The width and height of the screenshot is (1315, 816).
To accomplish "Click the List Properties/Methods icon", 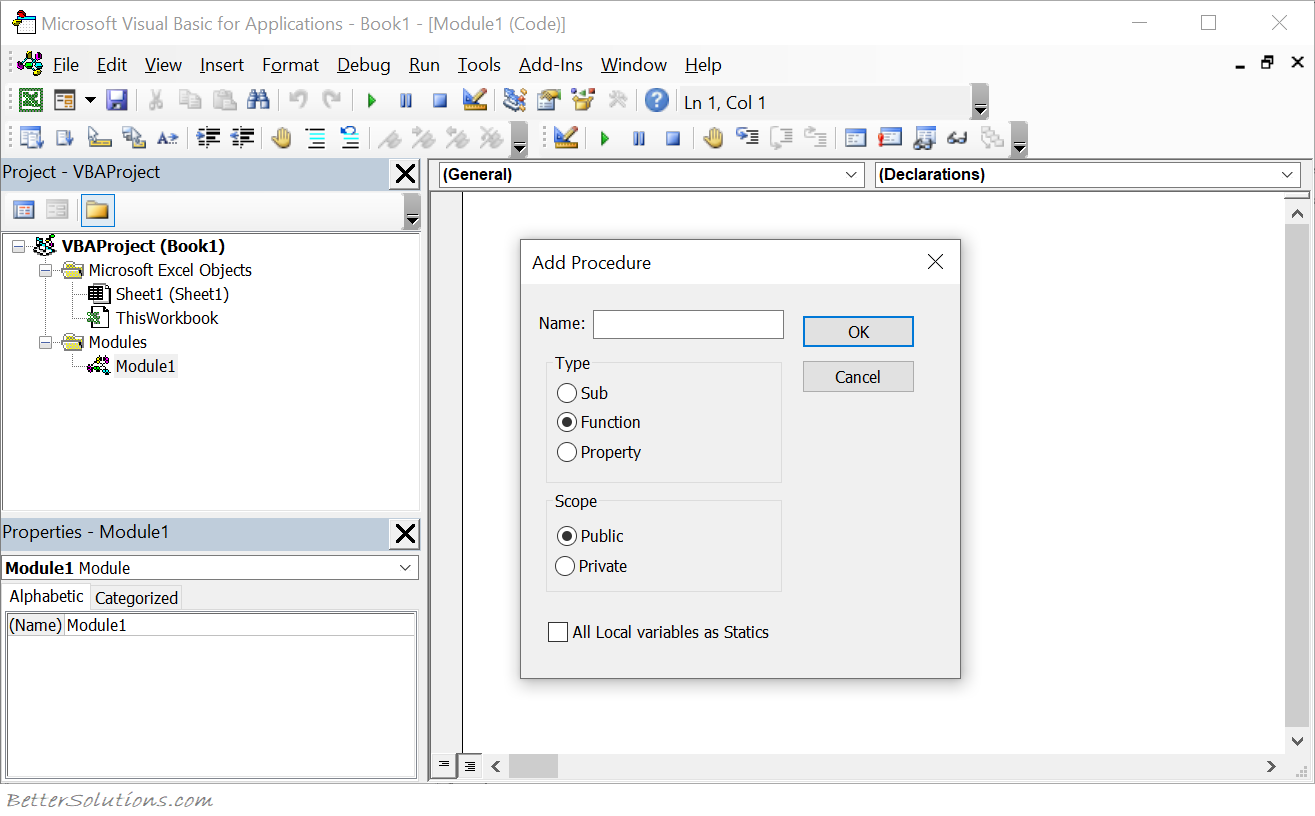I will (31, 138).
